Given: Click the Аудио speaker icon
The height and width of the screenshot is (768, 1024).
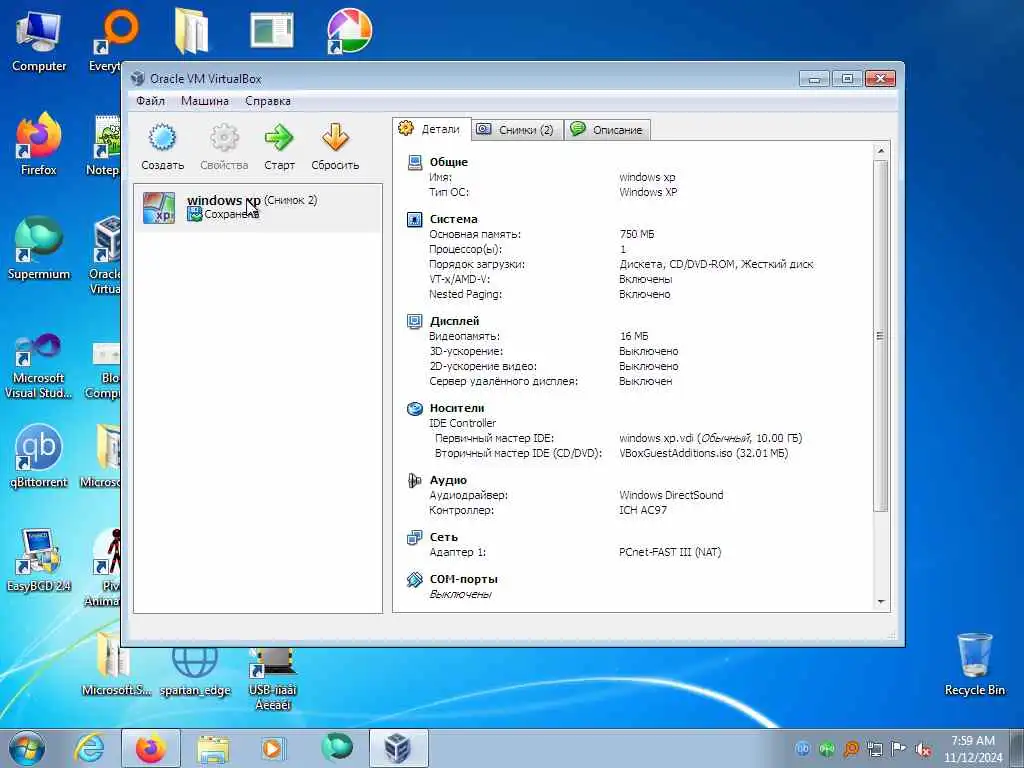Looking at the screenshot, I should [x=414, y=481].
